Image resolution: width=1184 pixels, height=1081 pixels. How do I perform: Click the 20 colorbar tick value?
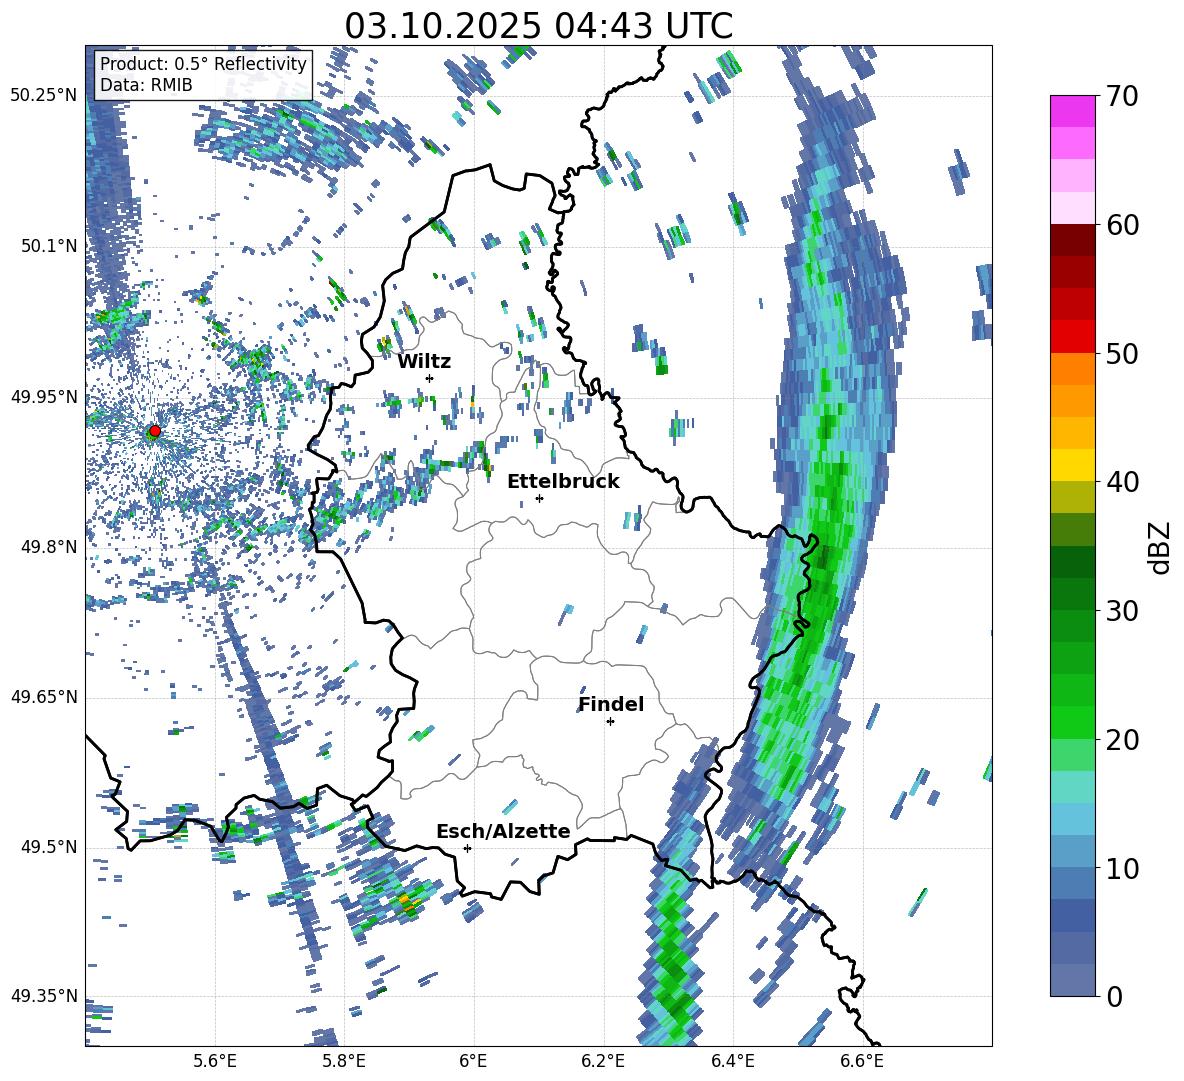point(1122,740)
